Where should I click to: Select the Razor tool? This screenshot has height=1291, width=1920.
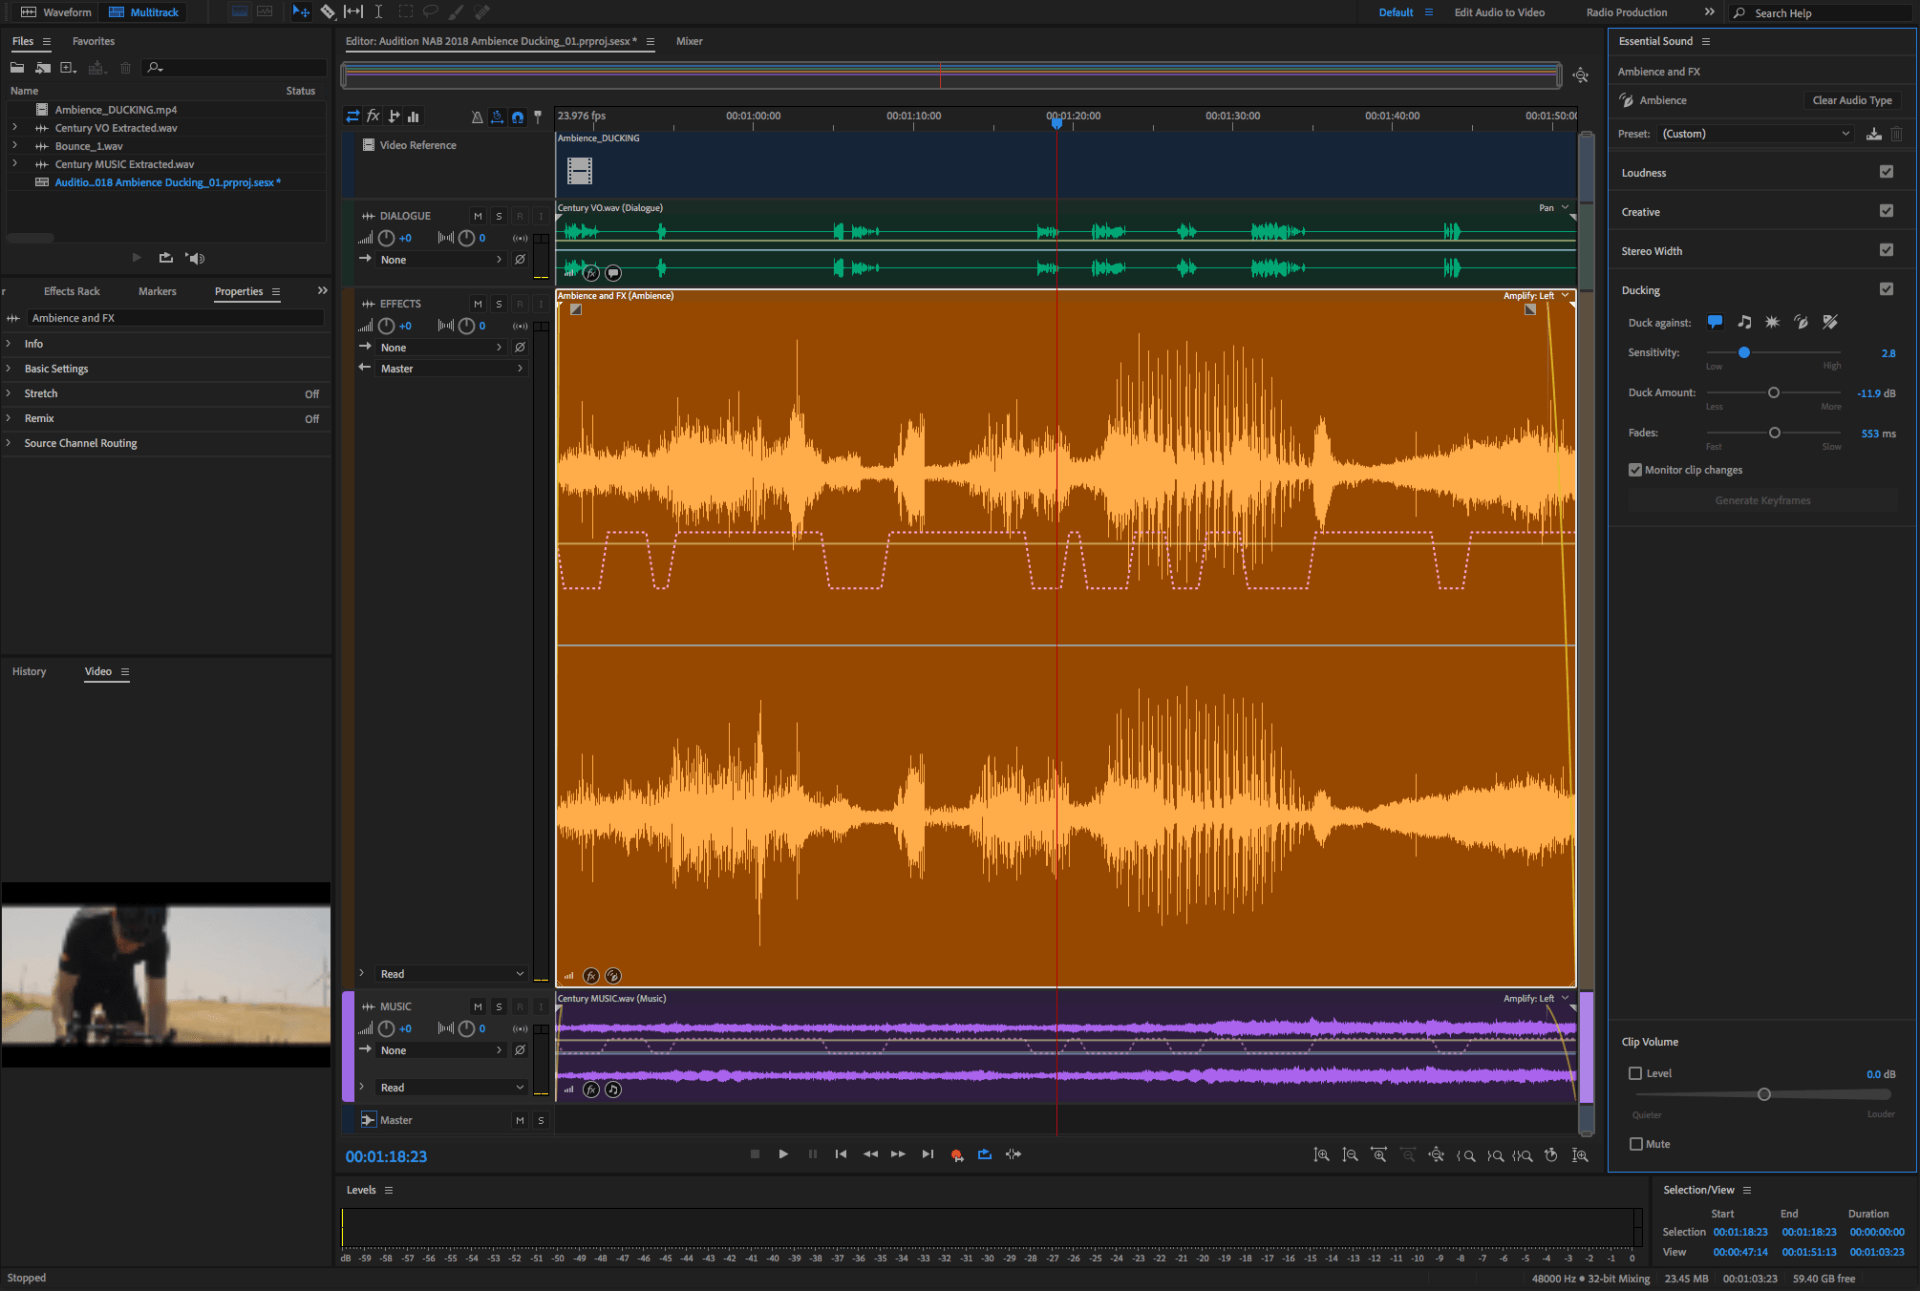tap(327, 12)
